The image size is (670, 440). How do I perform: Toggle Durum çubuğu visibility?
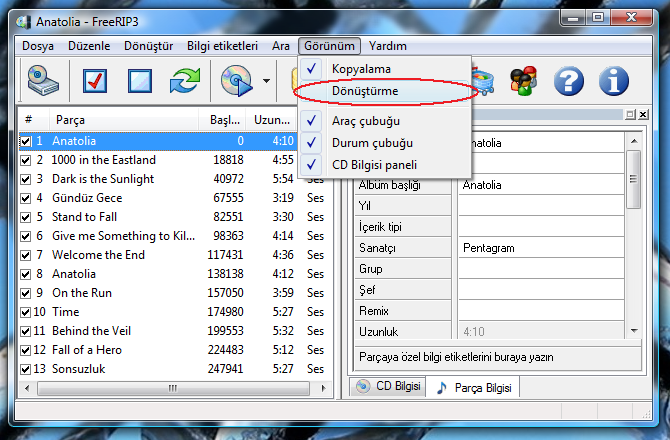tap(385, 143)
